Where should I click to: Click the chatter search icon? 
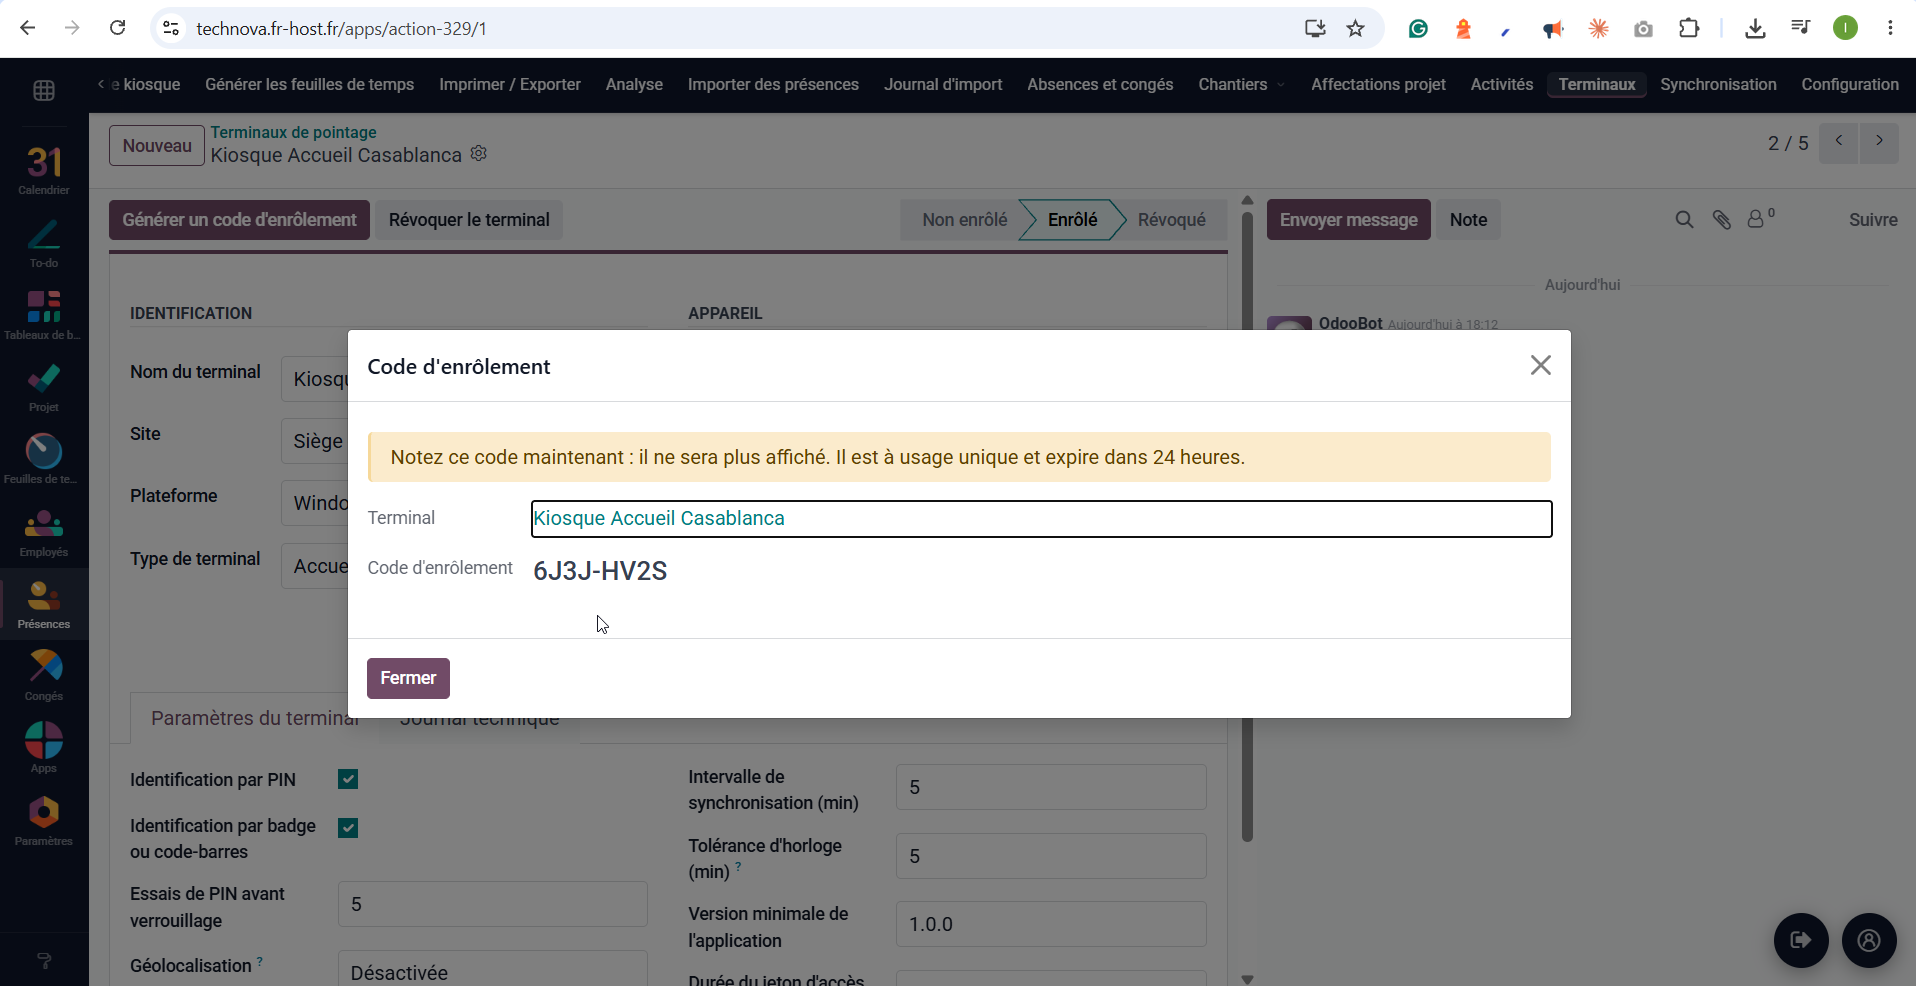pos(1684,220)
